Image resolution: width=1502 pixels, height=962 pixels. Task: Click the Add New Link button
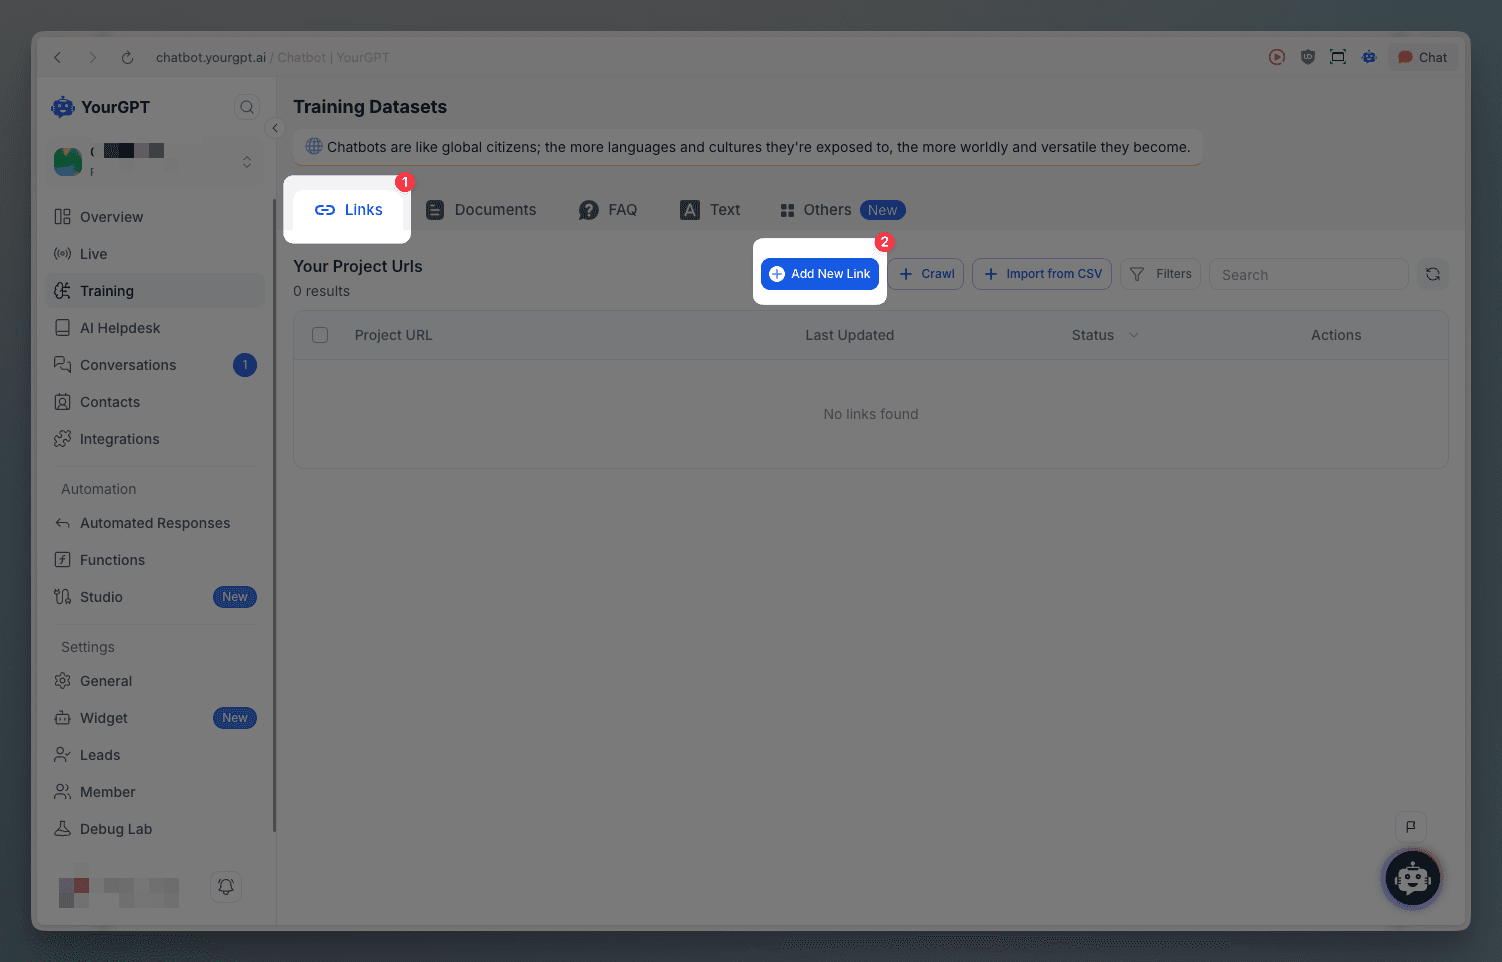(x=820, y=274)
